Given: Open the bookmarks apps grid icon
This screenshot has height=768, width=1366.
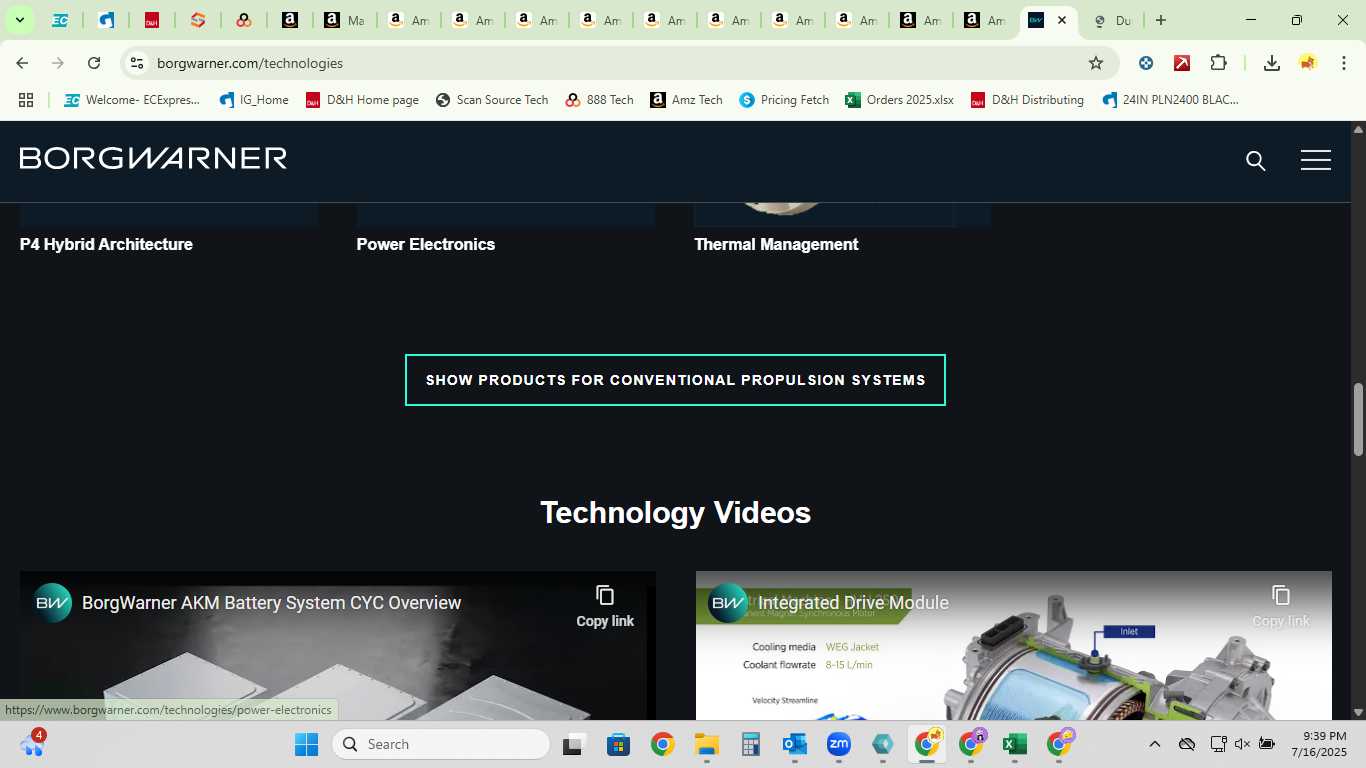Looking at the screenshot, I should click(x=26, y=100).
